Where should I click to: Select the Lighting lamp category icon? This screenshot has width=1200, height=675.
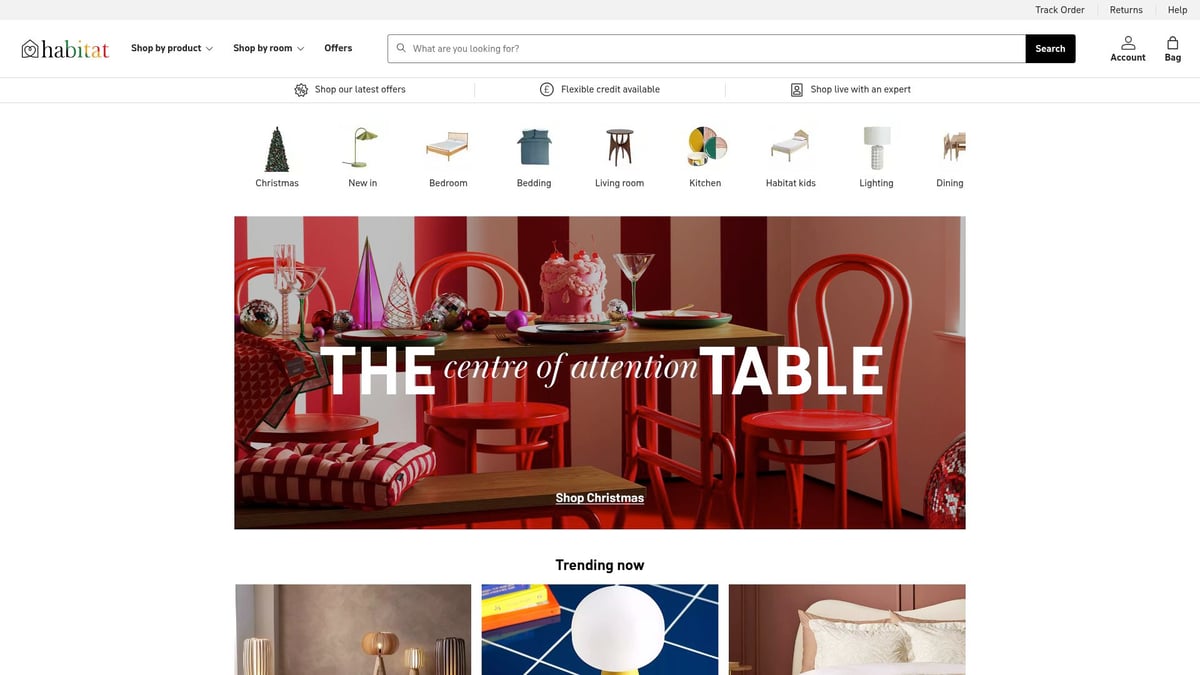876,148
